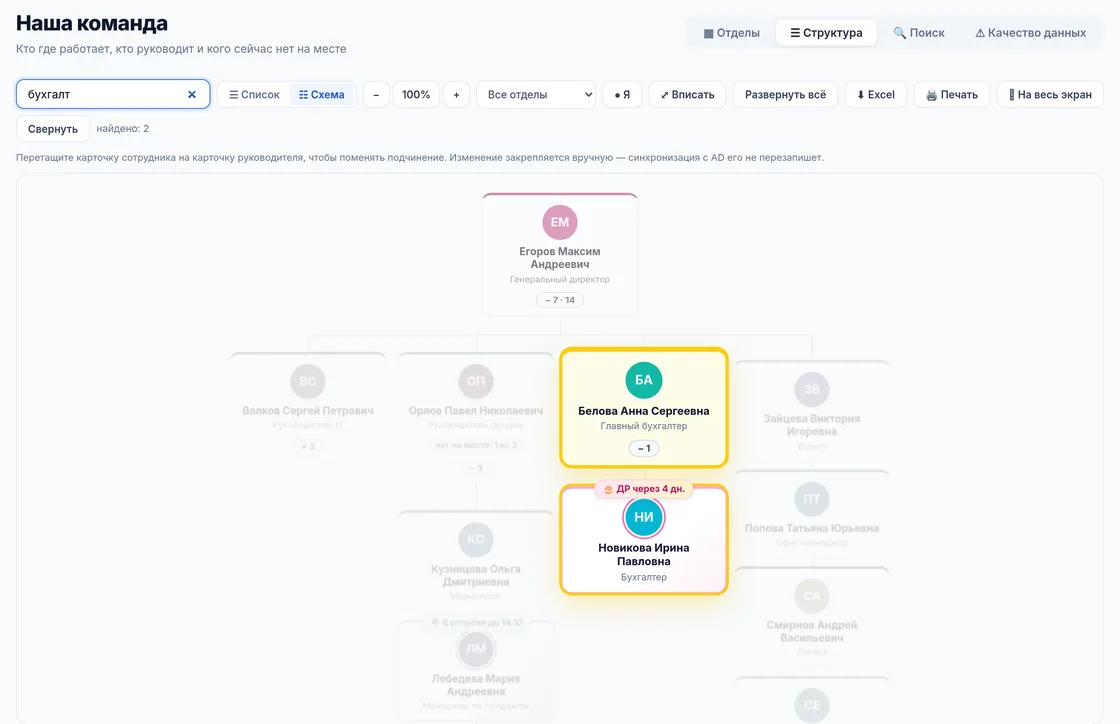The image size is (1120, 724).
Task: Click the green БА avatar circle
Action: [x=644, y=380]
